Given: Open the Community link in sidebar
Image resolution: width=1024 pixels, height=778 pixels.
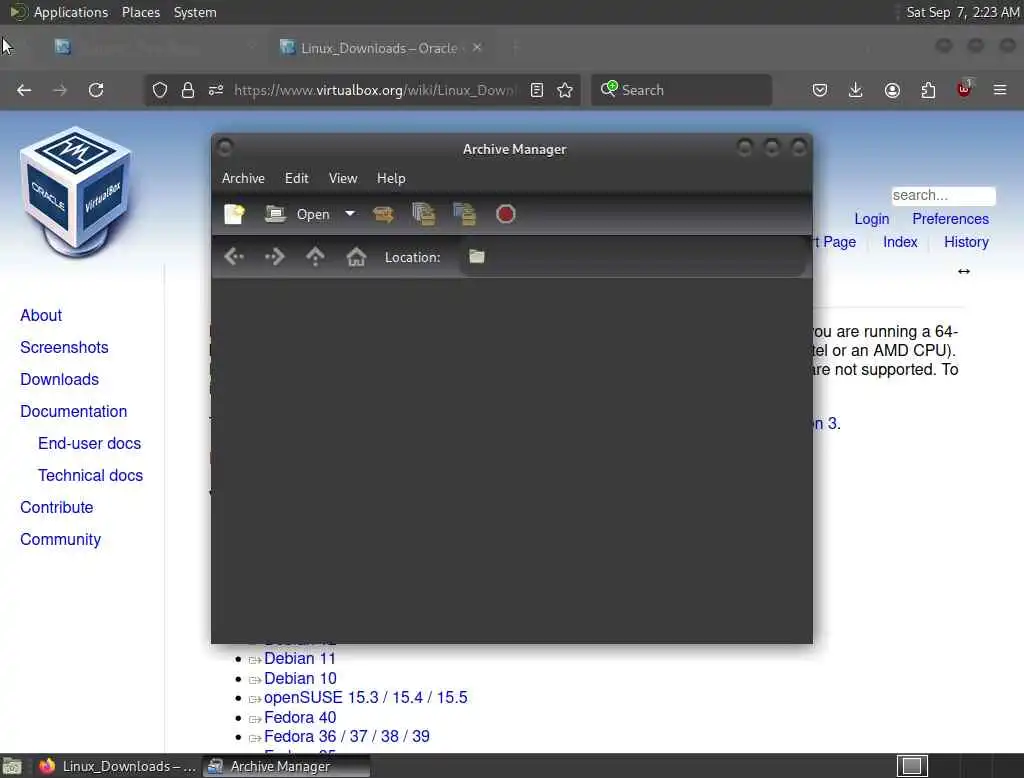Looking at the screenshot, I should pyautogui.click(x=61, y=540).
